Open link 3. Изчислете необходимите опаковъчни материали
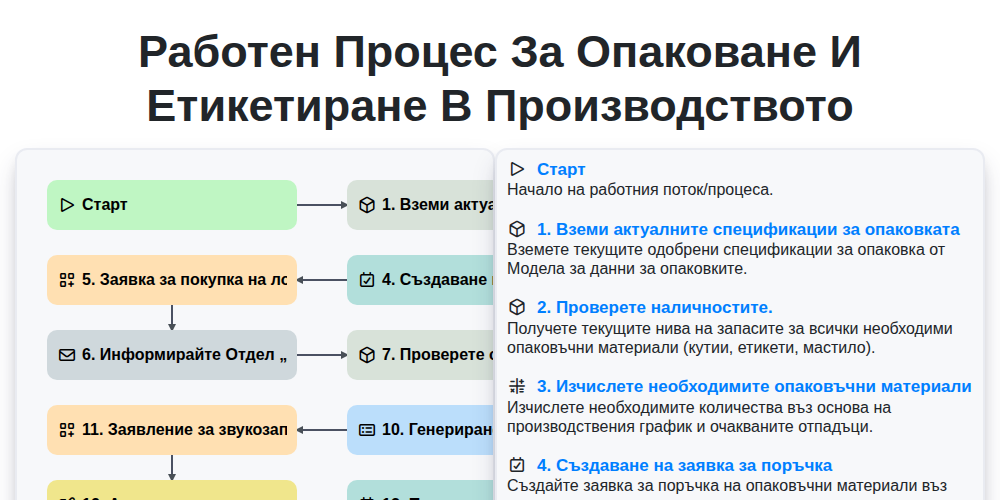Screen dimensions: 1000x500 [754, 386]
